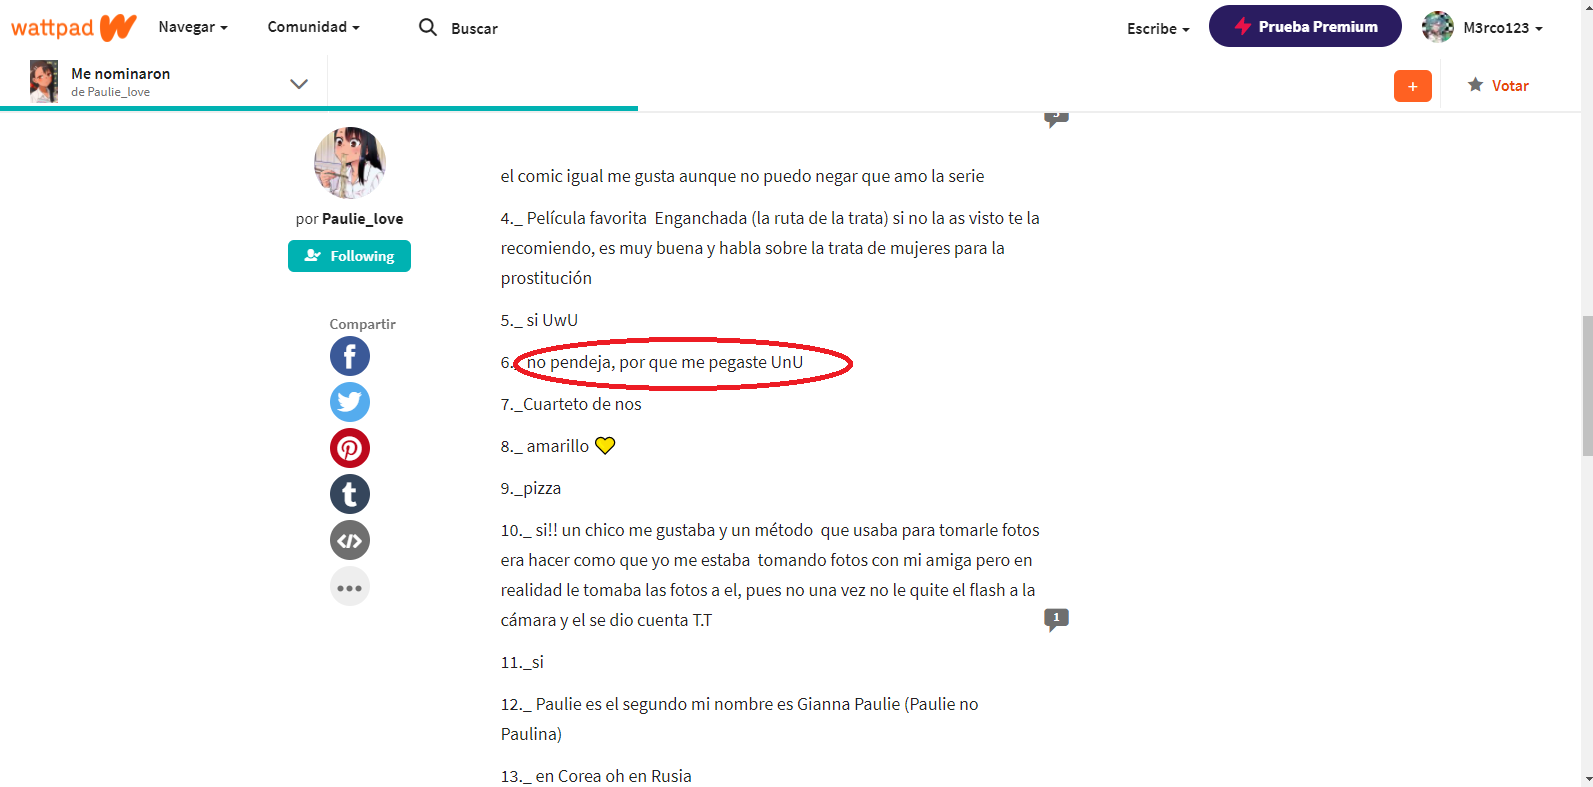The height and width of the screenshot is (787, 1593).
Task: Open the Escribe menu
Action: (1158, 29)
